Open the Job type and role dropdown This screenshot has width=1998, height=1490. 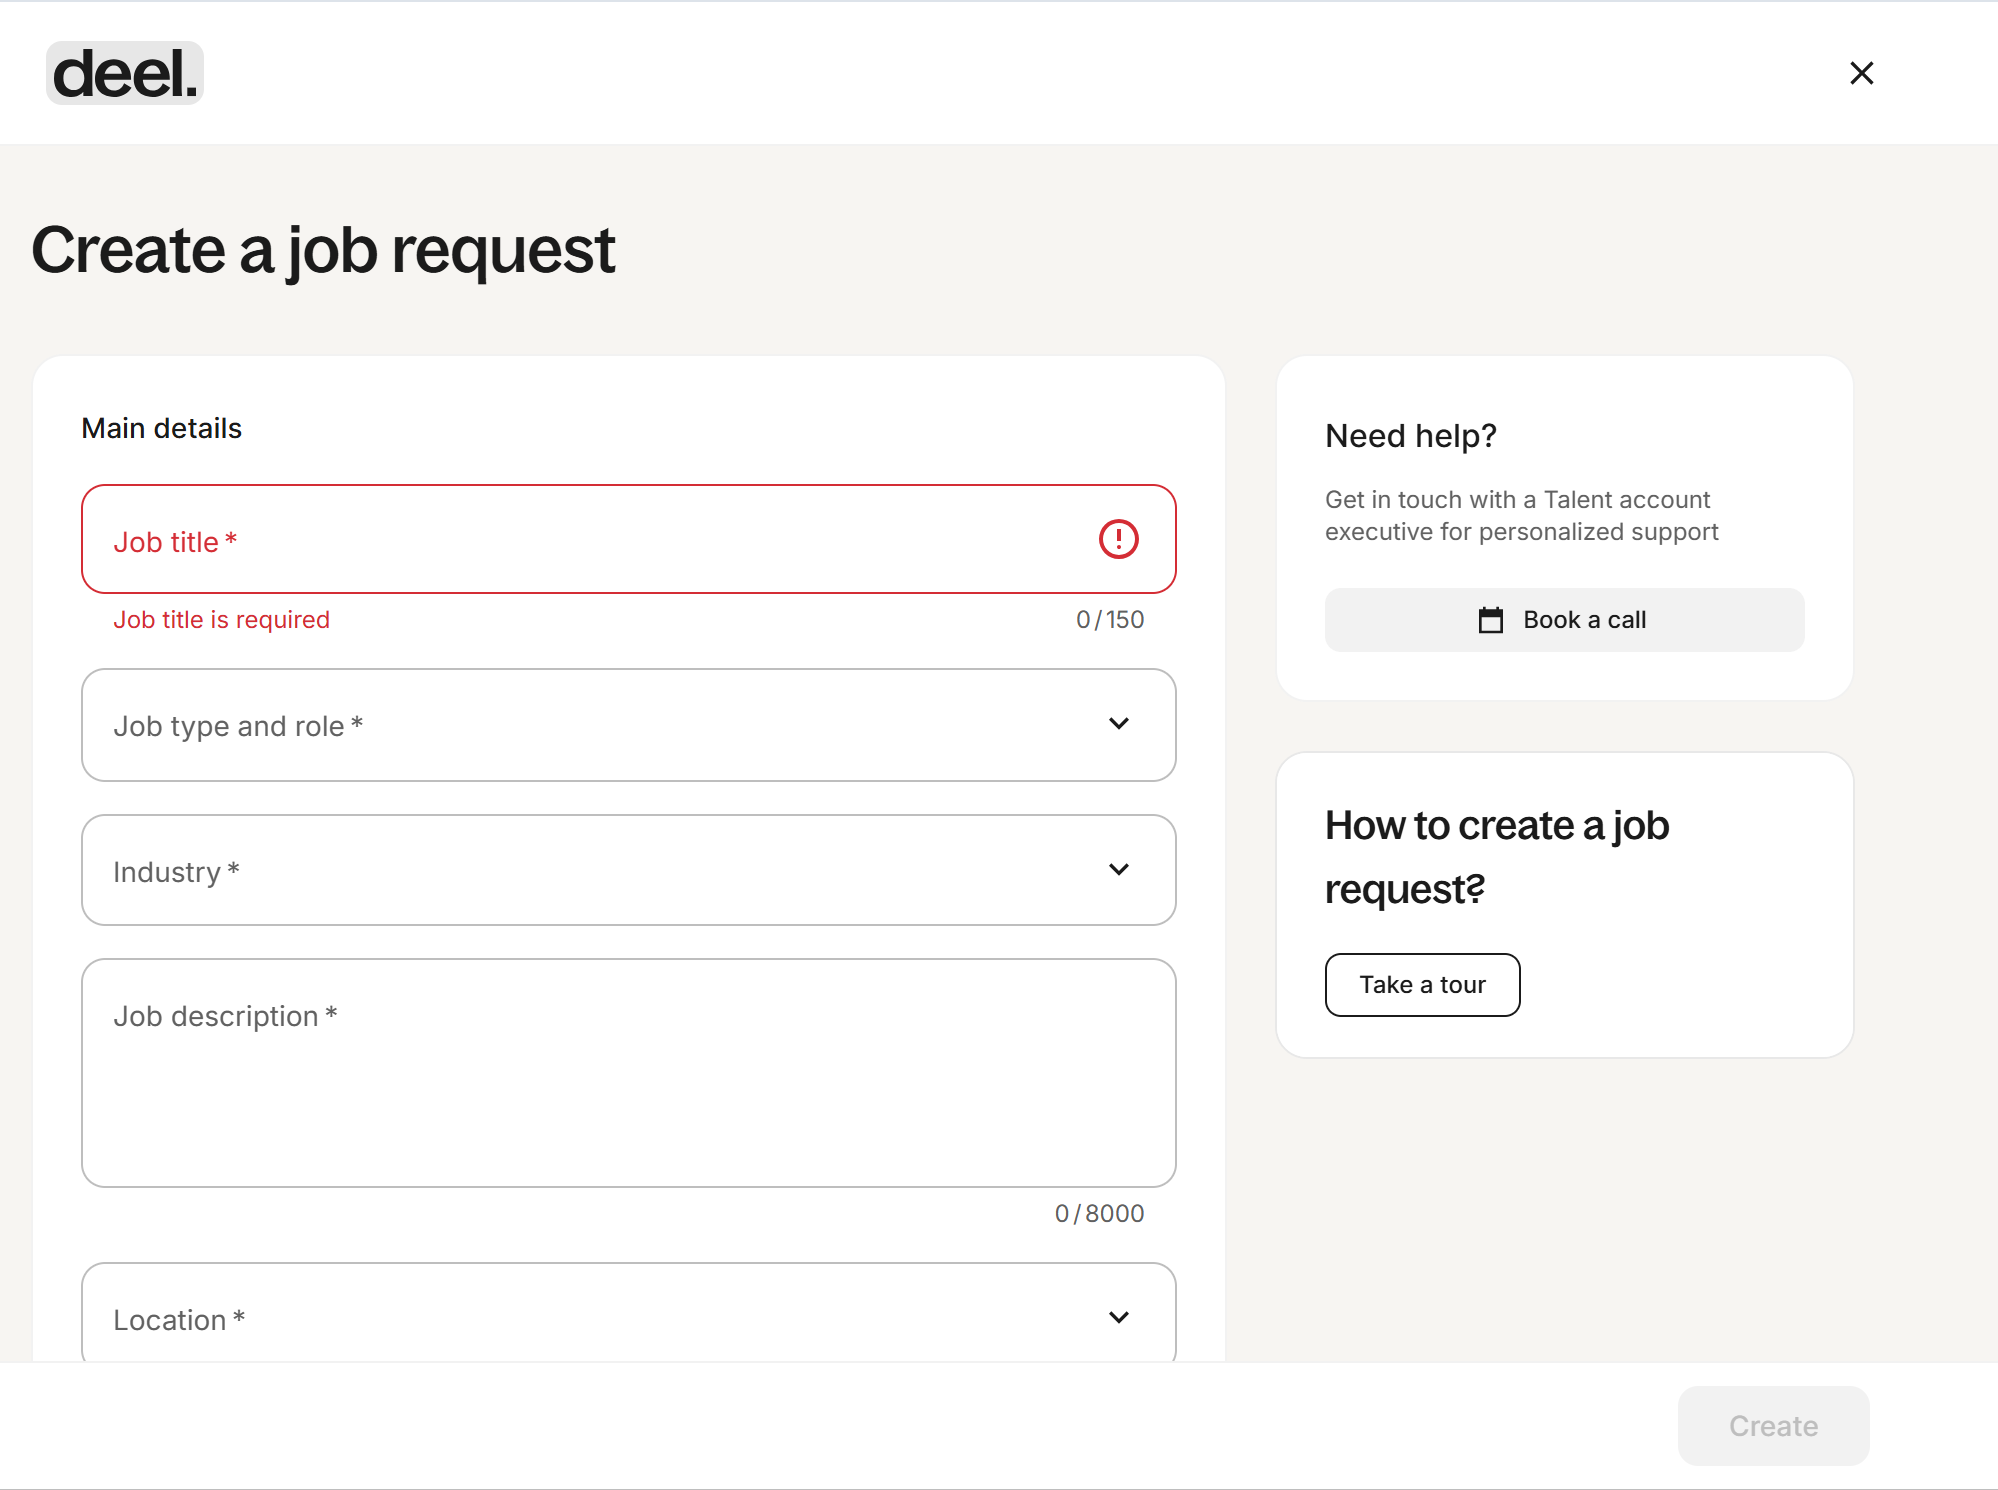coord(600,725)
